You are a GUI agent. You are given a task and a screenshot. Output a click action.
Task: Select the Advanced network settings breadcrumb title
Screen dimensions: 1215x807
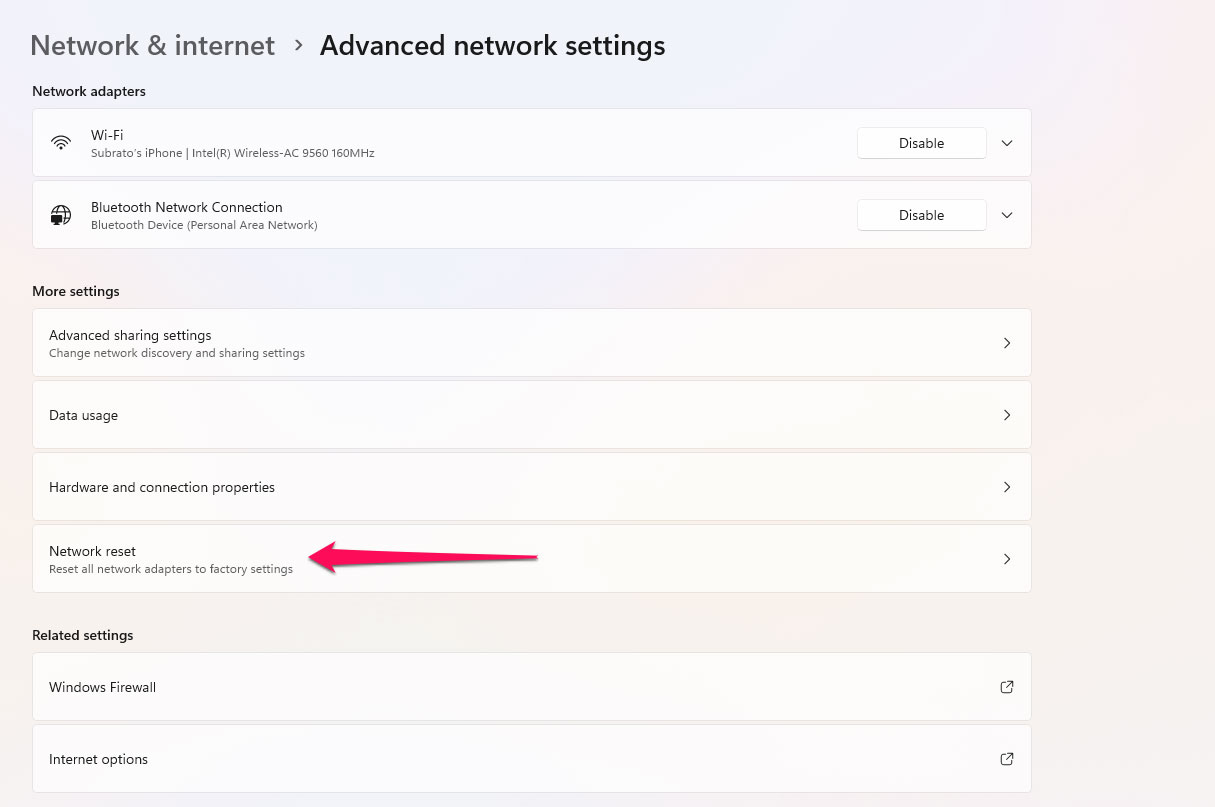(x=492, y=45)
